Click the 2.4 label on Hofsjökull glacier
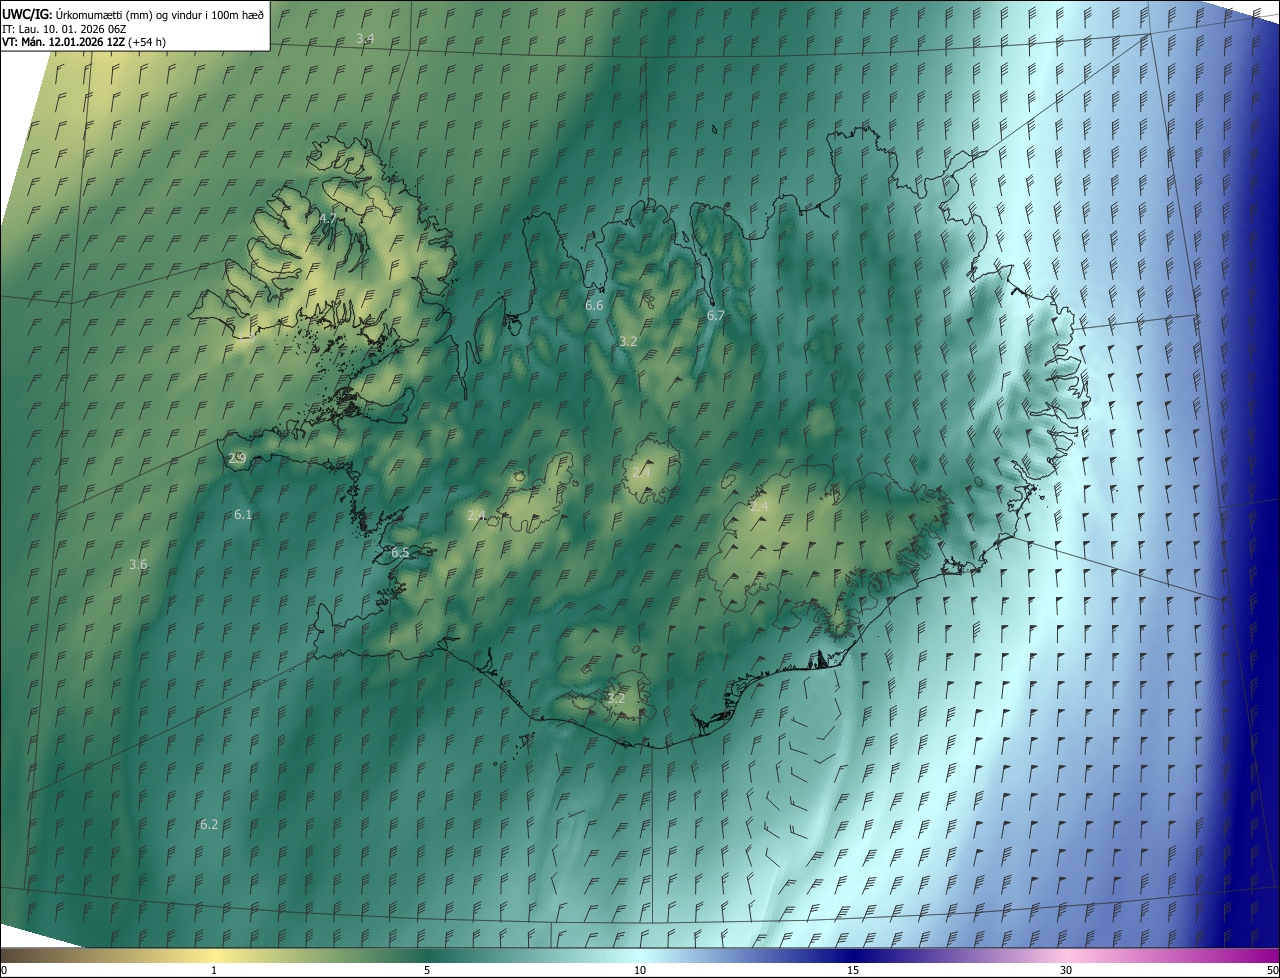Viewport: 1280px width, 978px height. click(641, 472)
